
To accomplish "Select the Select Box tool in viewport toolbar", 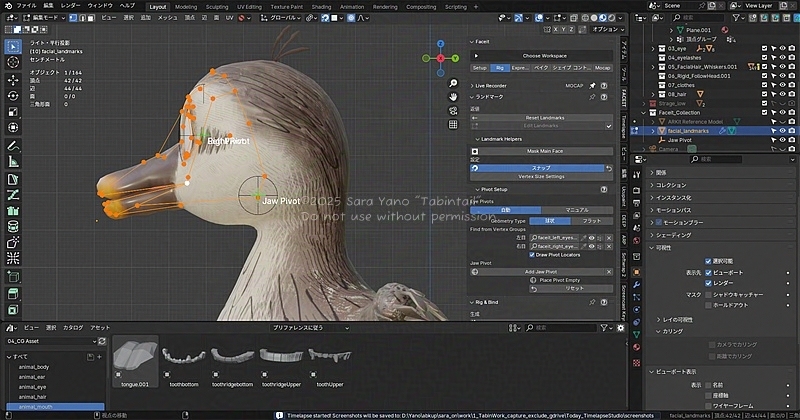I will coord(13,47).
